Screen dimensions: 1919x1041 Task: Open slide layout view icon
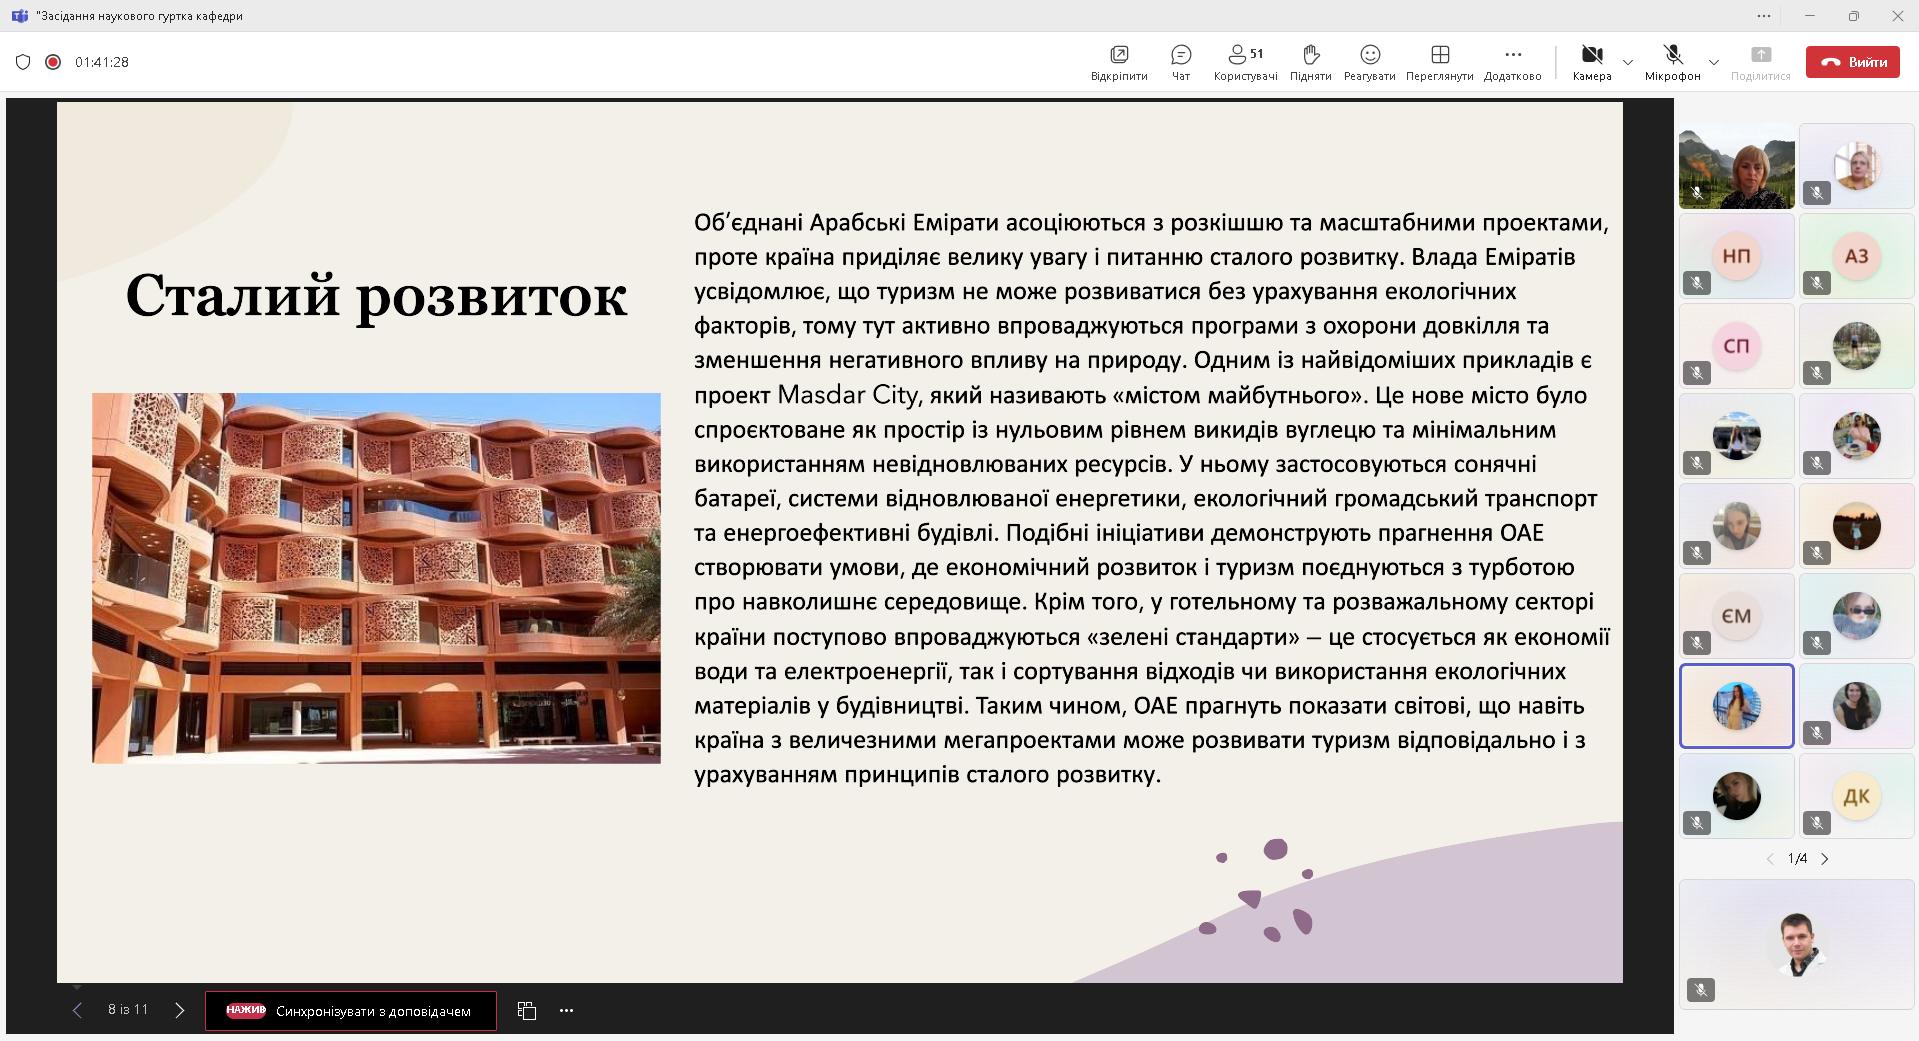pos(527,1010)
